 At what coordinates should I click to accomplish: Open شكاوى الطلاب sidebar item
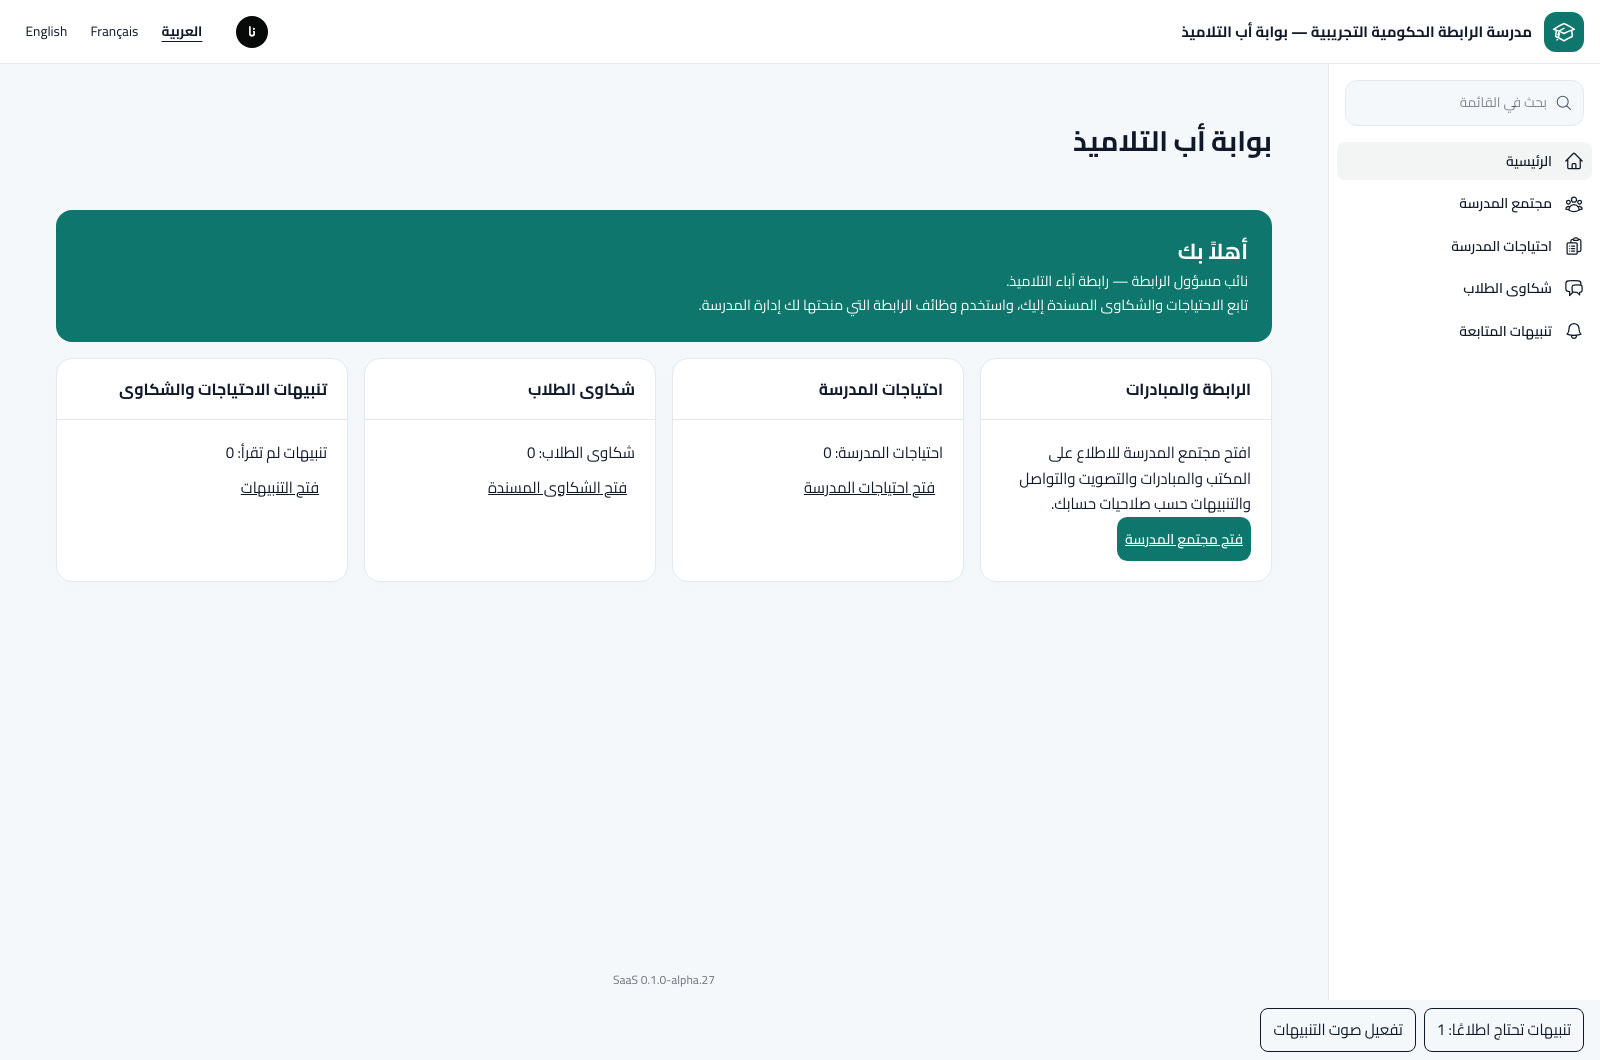click(x=1464, y=289)
